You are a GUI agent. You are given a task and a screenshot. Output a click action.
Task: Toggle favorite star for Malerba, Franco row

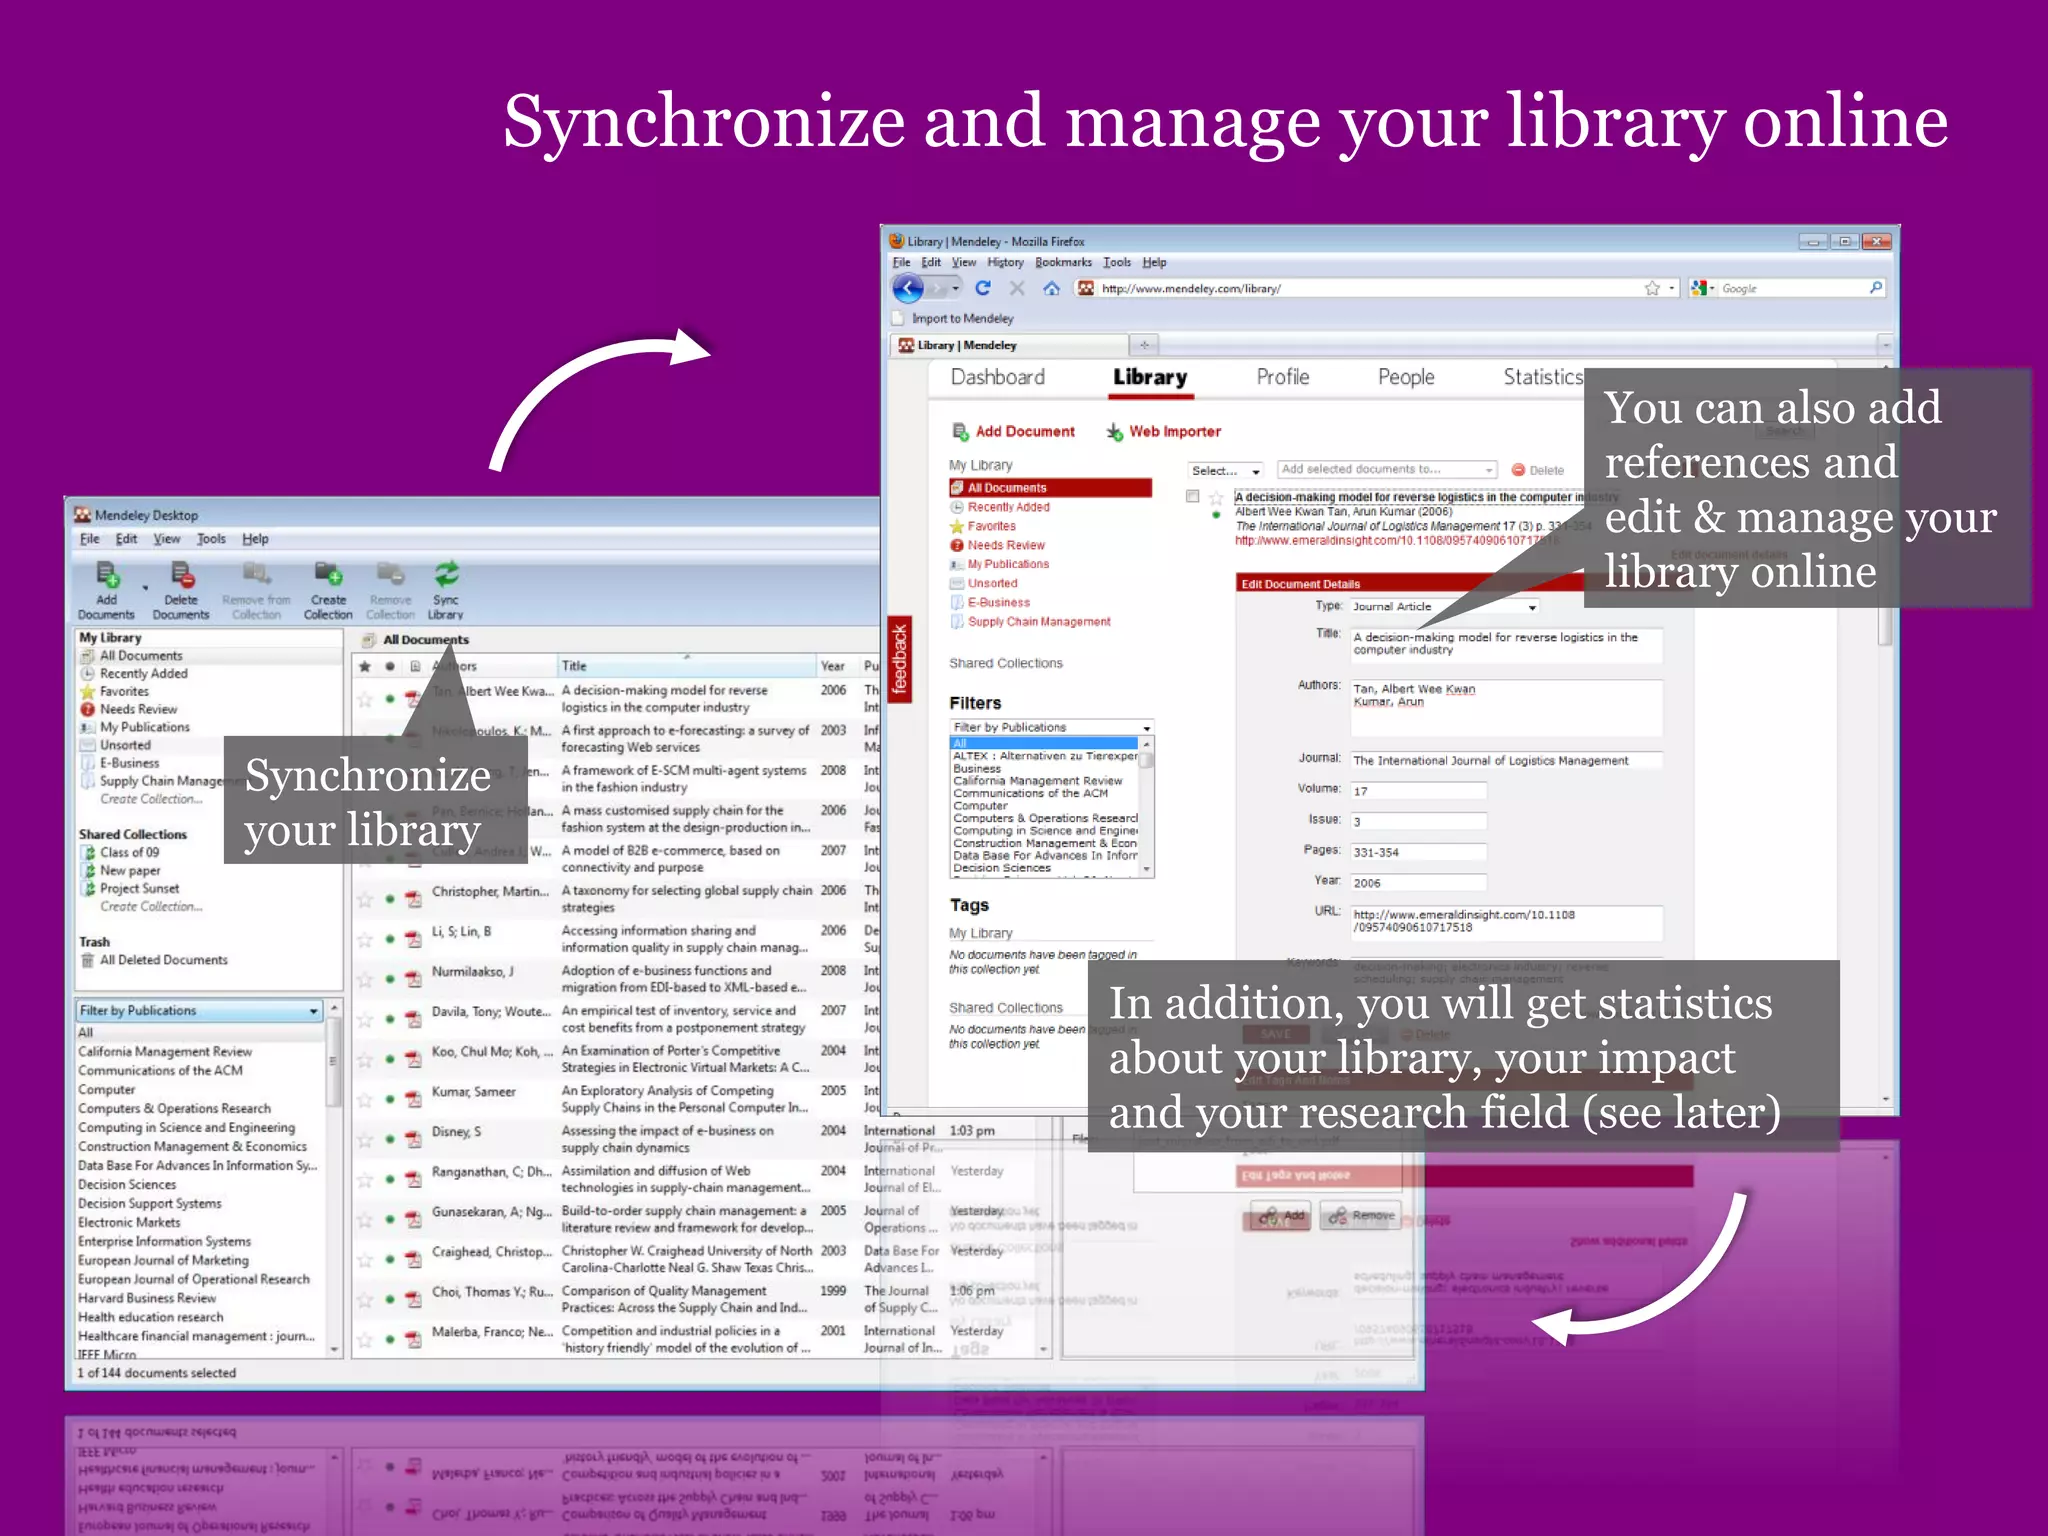tap(365, 1339)
